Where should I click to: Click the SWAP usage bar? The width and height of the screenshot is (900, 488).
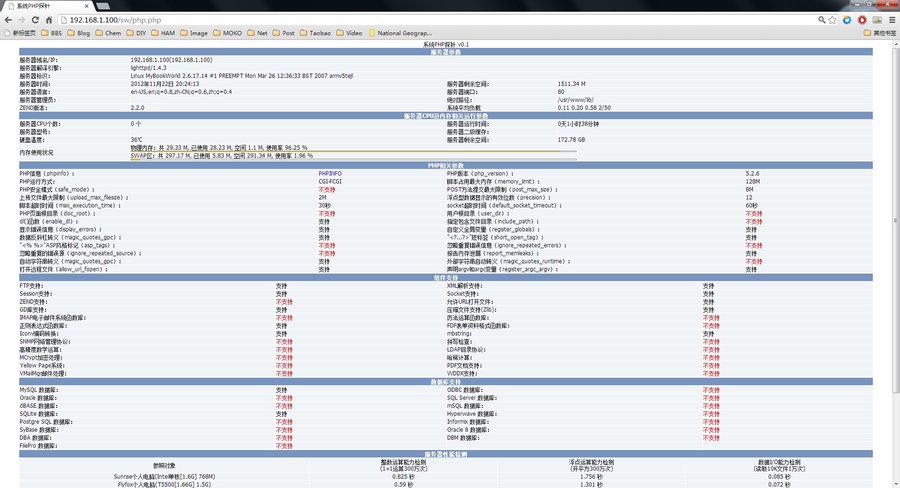pos(354,159)
